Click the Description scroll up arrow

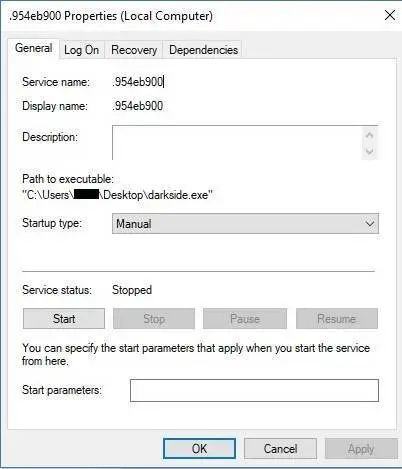point(369,135)
